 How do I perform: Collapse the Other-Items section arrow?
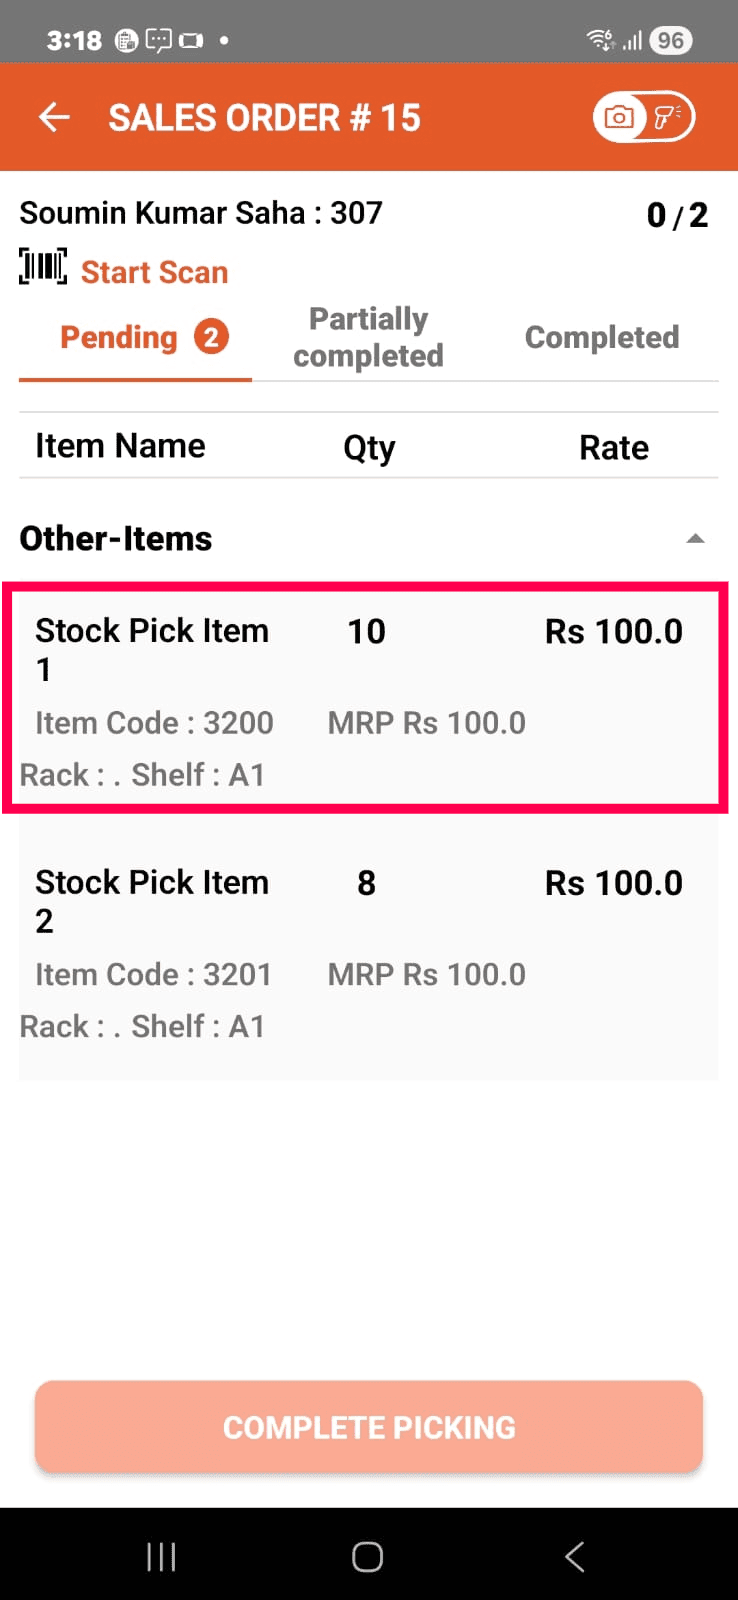[x=695, y=539]
